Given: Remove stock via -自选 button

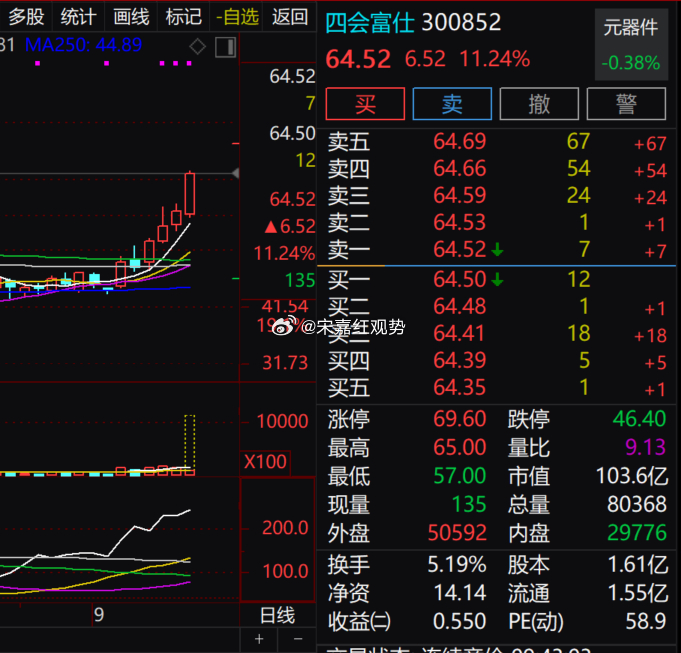Looking at the screenshot, I should pyautogui.click(x=237, y=16).
